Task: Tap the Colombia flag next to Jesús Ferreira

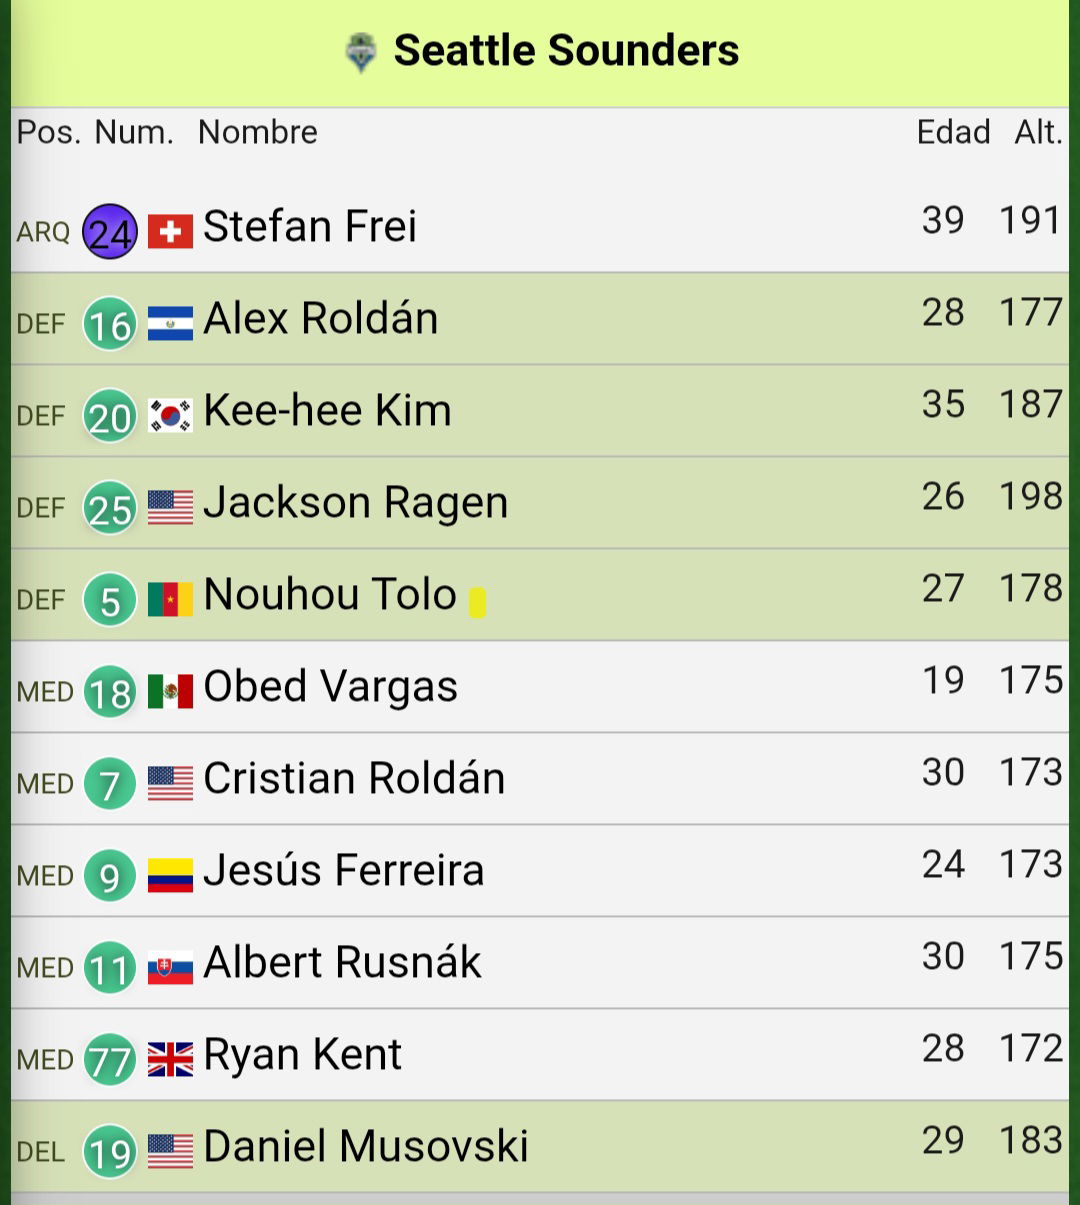Action: point(170,876)
